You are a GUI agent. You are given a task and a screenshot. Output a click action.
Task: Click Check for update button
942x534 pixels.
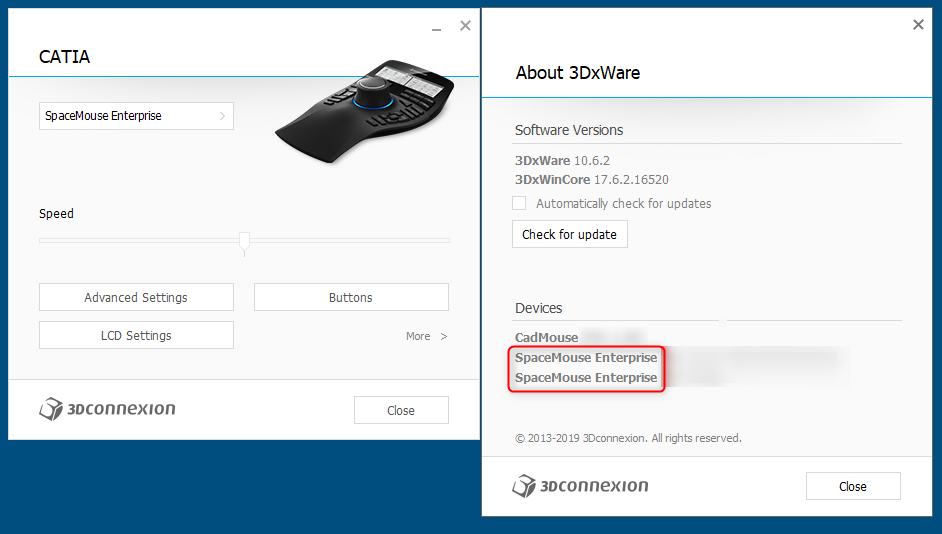570,234
